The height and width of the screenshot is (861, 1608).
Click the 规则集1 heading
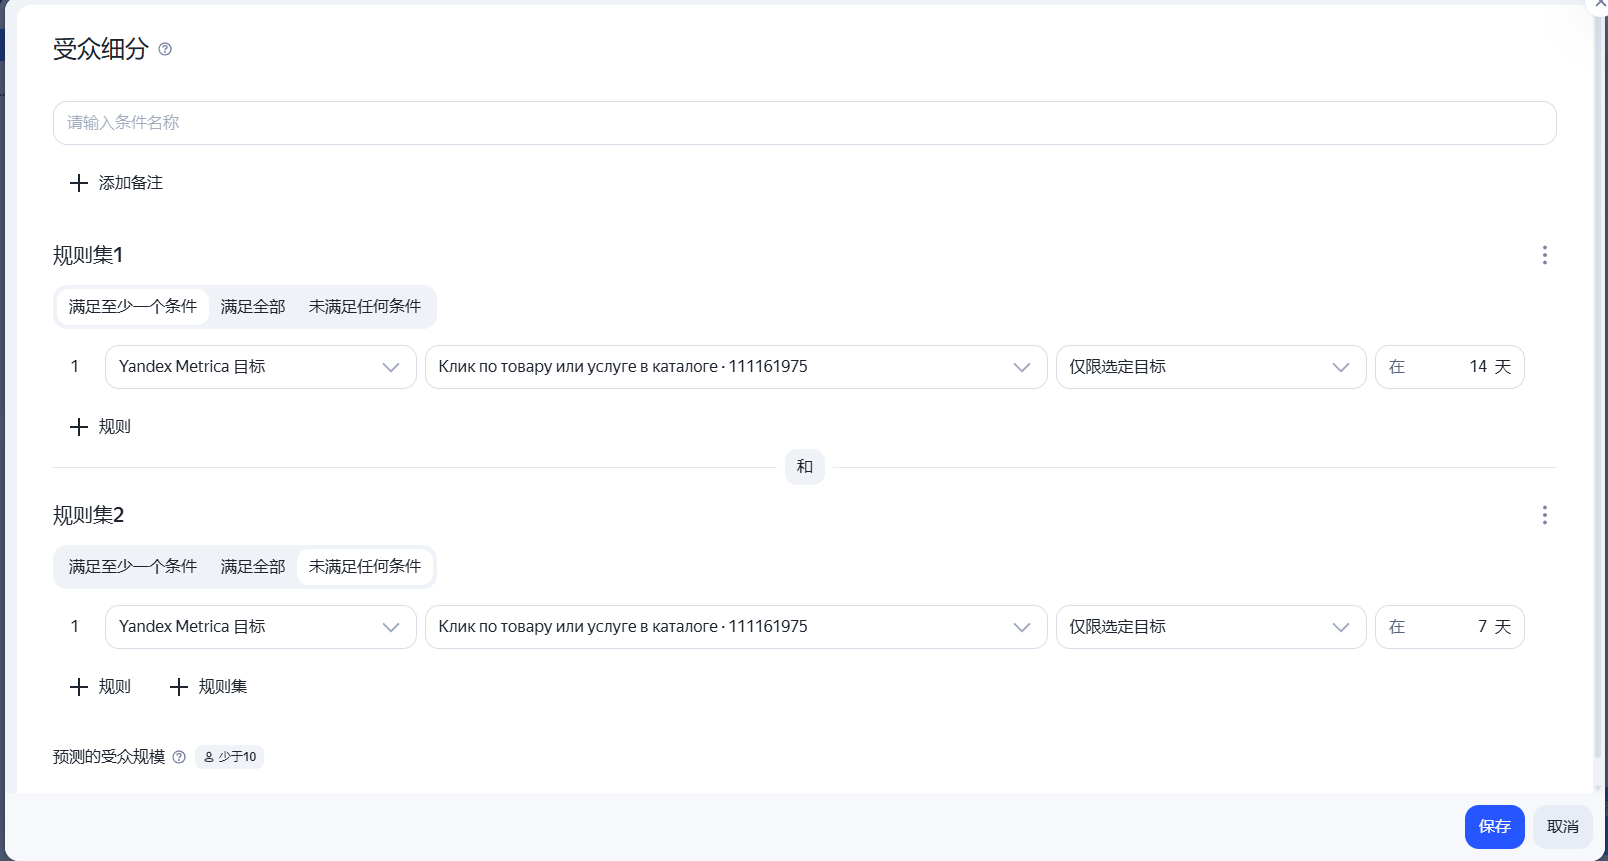[x=88, y=255]
